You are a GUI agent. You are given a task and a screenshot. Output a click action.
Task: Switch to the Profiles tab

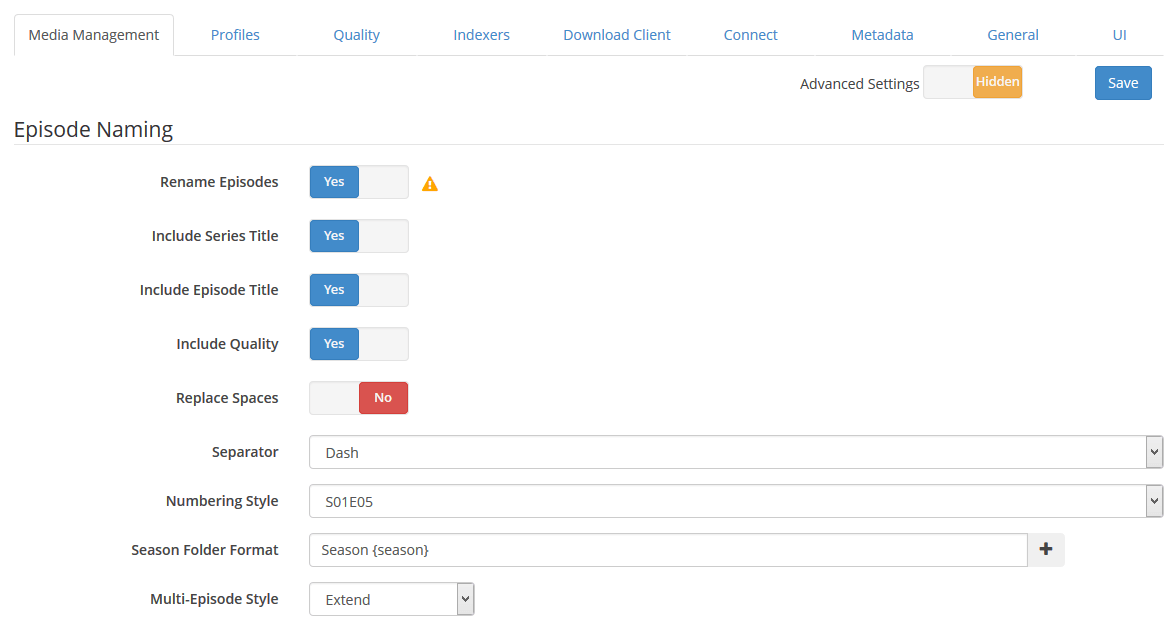235,35
